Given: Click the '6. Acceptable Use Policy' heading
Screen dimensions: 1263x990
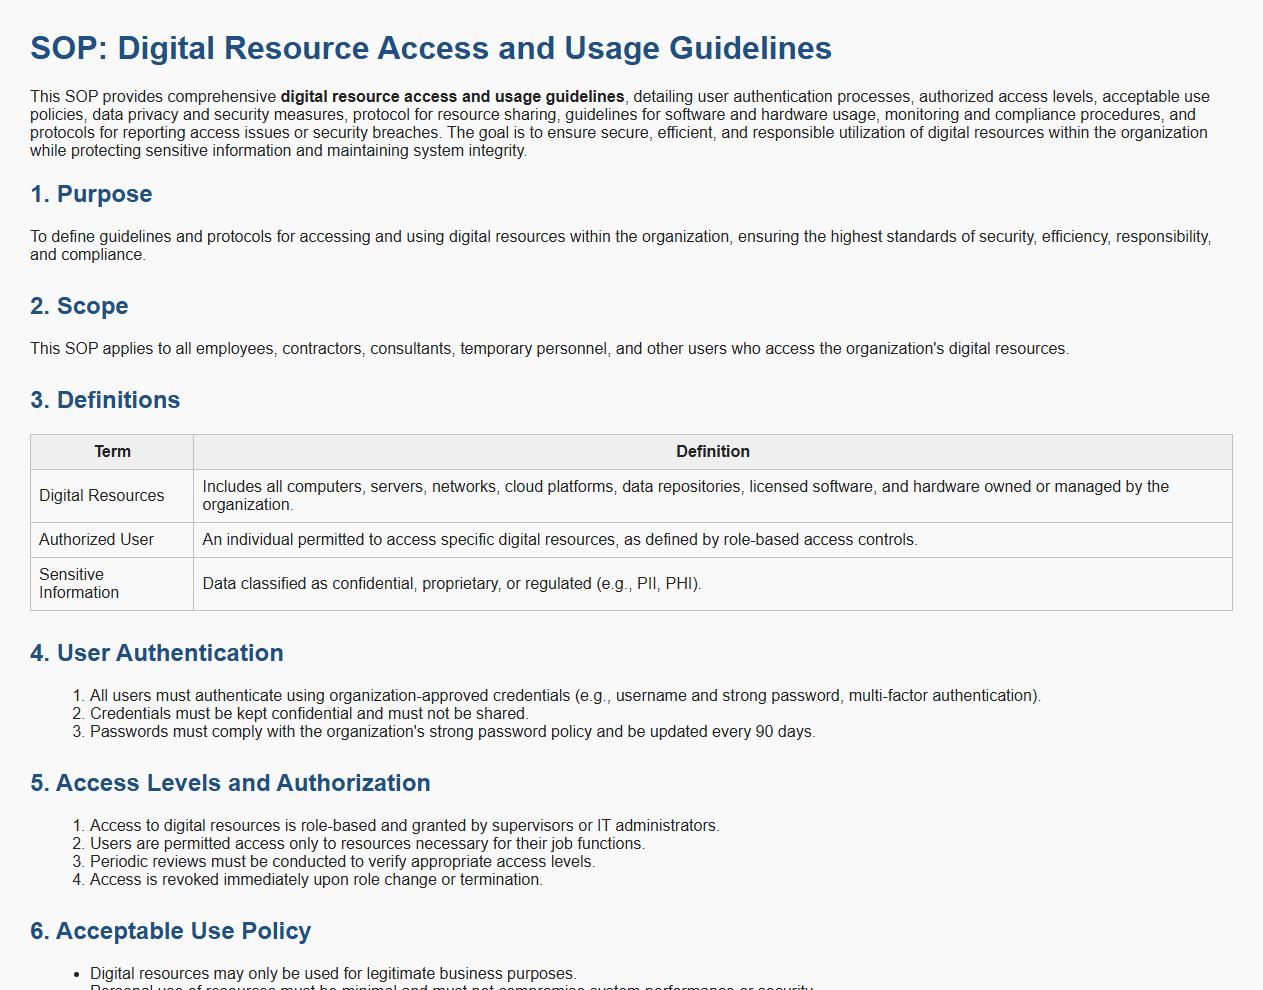Looking at the screenshot, I should 171,931.
